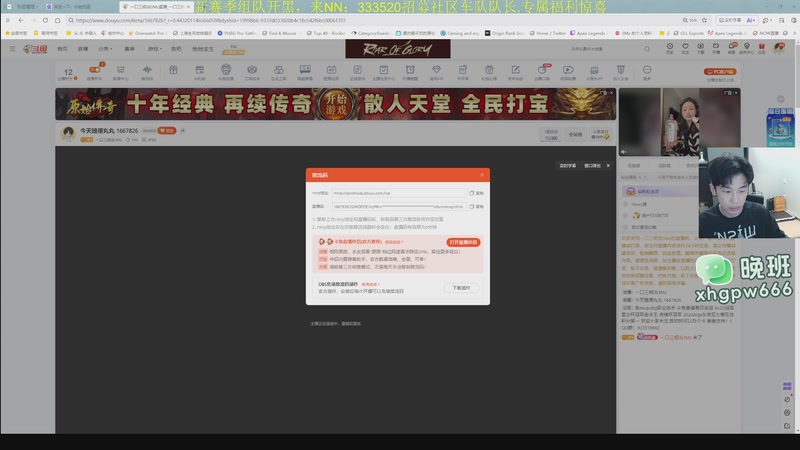Open the Roar of Glory header banner
This screenshot has width=800, height=450.
click(398, 49)
